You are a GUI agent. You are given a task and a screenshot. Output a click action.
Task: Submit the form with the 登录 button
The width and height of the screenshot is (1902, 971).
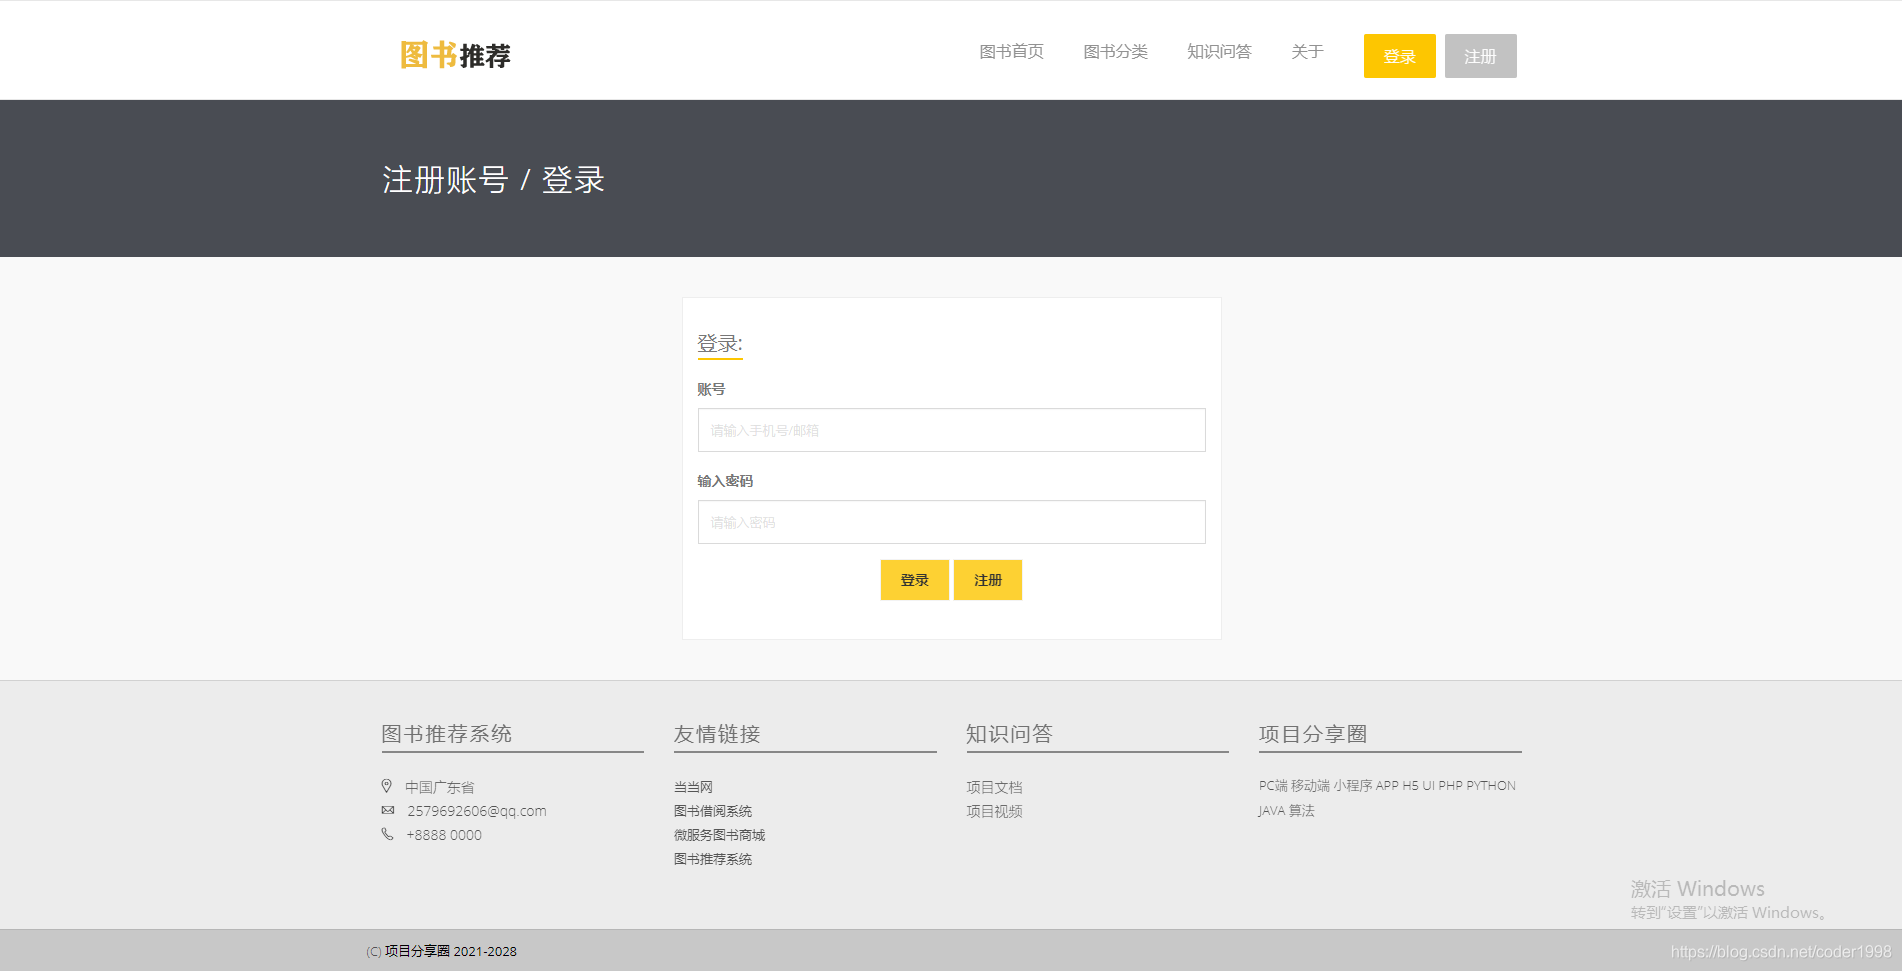click(x=914, y=580)
